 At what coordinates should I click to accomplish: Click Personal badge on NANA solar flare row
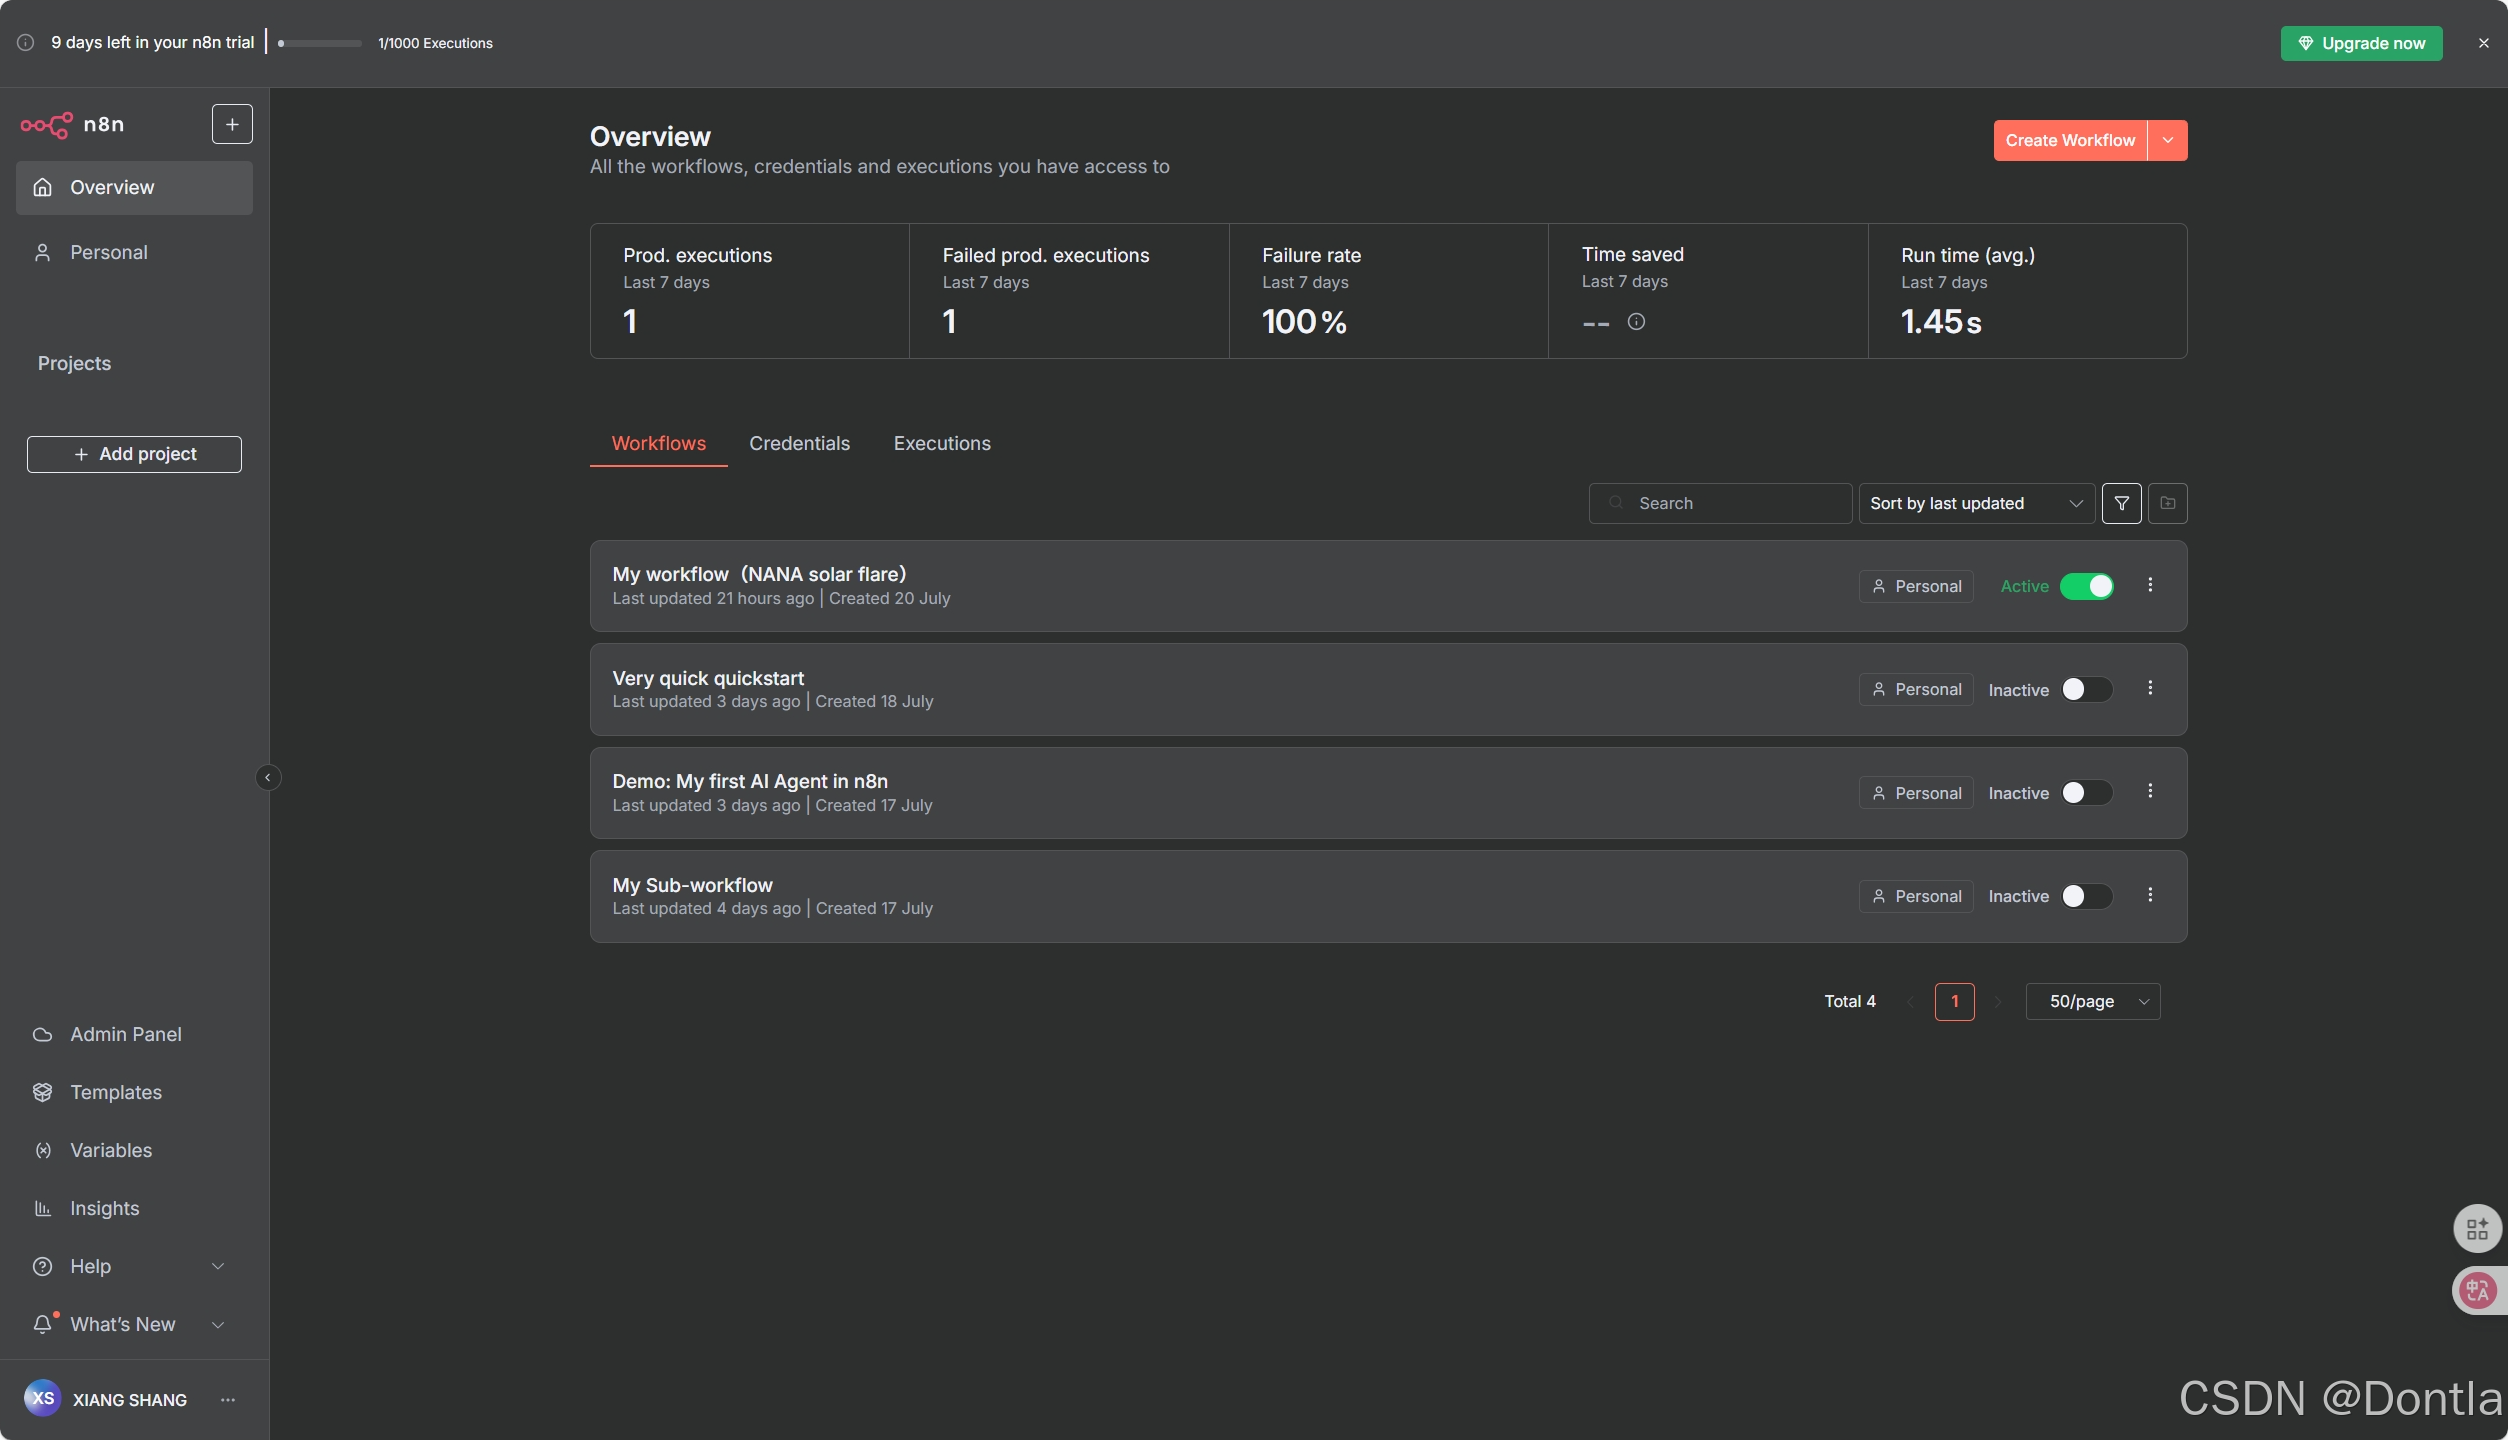(x=1916, y=587)
